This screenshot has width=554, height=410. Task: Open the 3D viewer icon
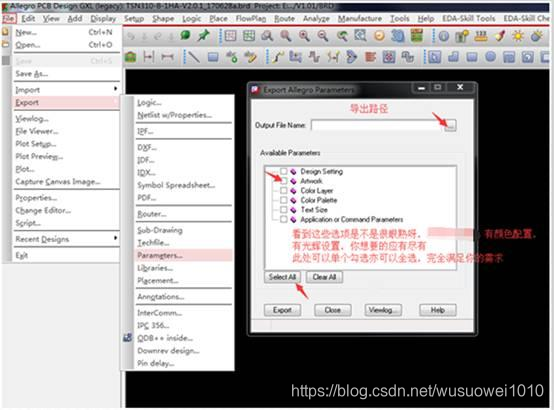coord(398,36)
